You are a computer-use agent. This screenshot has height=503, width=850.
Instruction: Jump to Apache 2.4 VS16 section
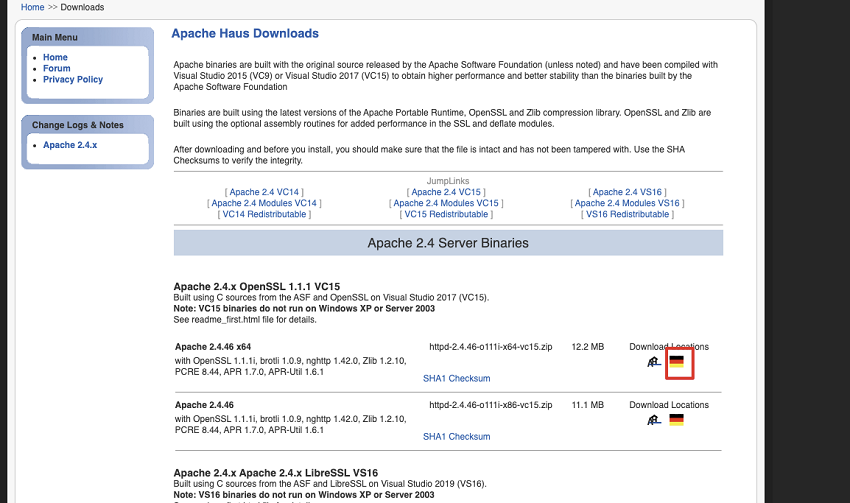[627, 192]
